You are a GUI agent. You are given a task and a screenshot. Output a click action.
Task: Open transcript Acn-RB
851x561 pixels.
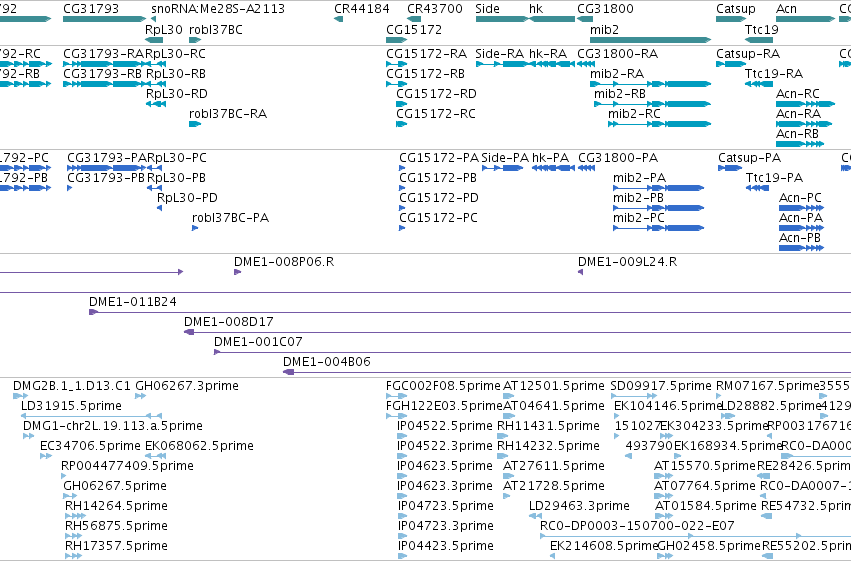797,134
